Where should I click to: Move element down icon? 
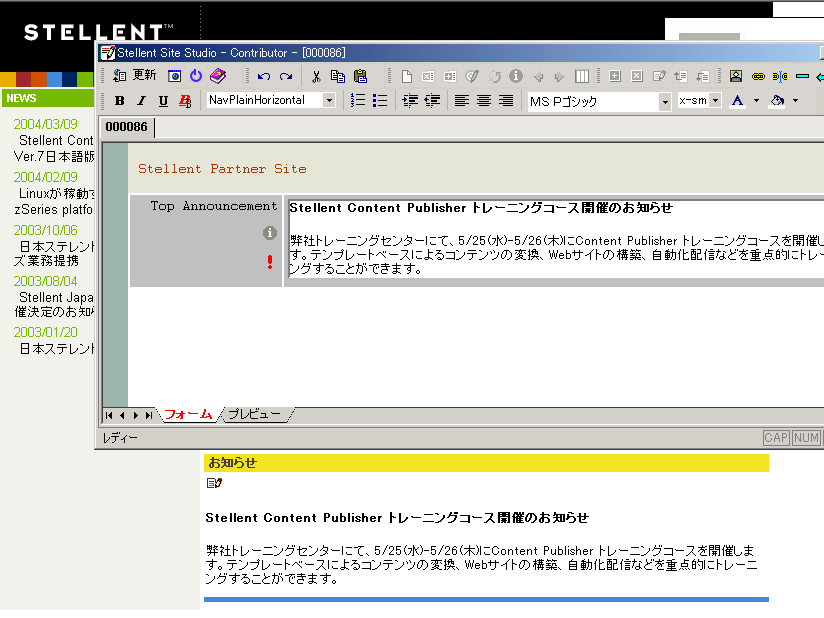point(703,76)
